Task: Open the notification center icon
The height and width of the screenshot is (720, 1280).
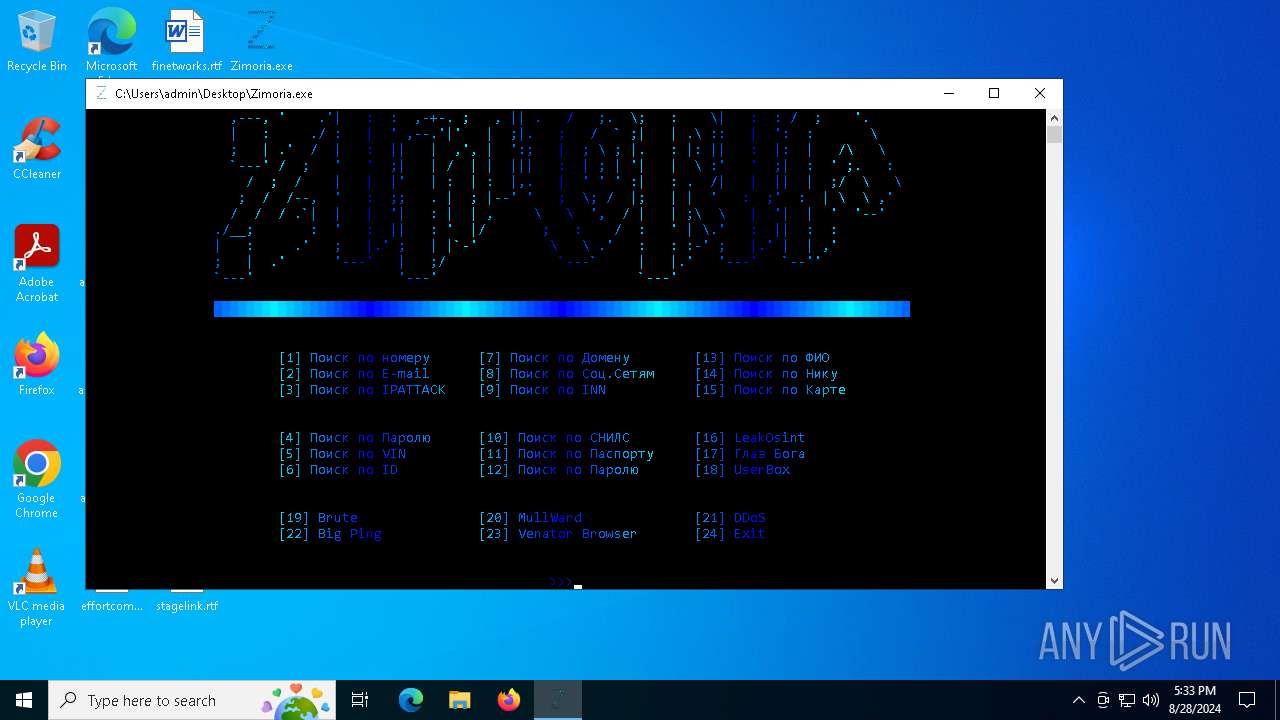Action: (1247, 700)
